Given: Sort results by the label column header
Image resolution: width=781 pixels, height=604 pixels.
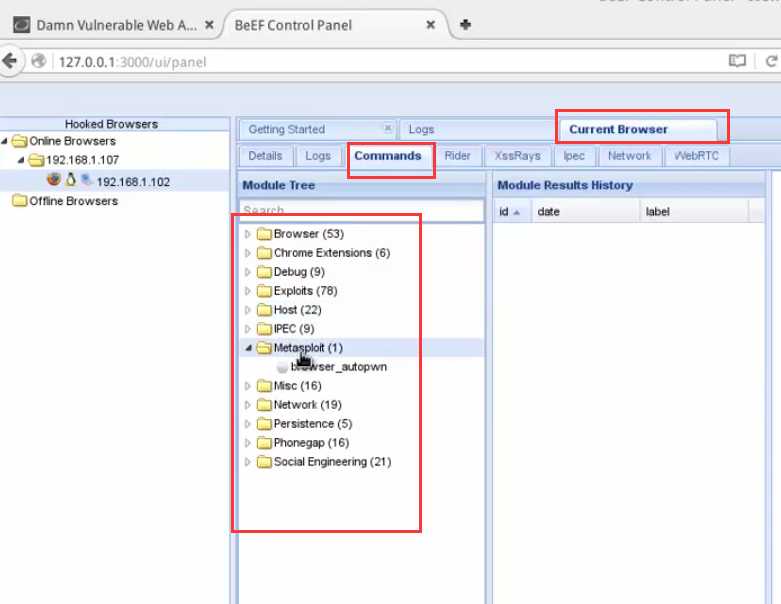Looking at the screenshot, I should click(x=694, y=212).
